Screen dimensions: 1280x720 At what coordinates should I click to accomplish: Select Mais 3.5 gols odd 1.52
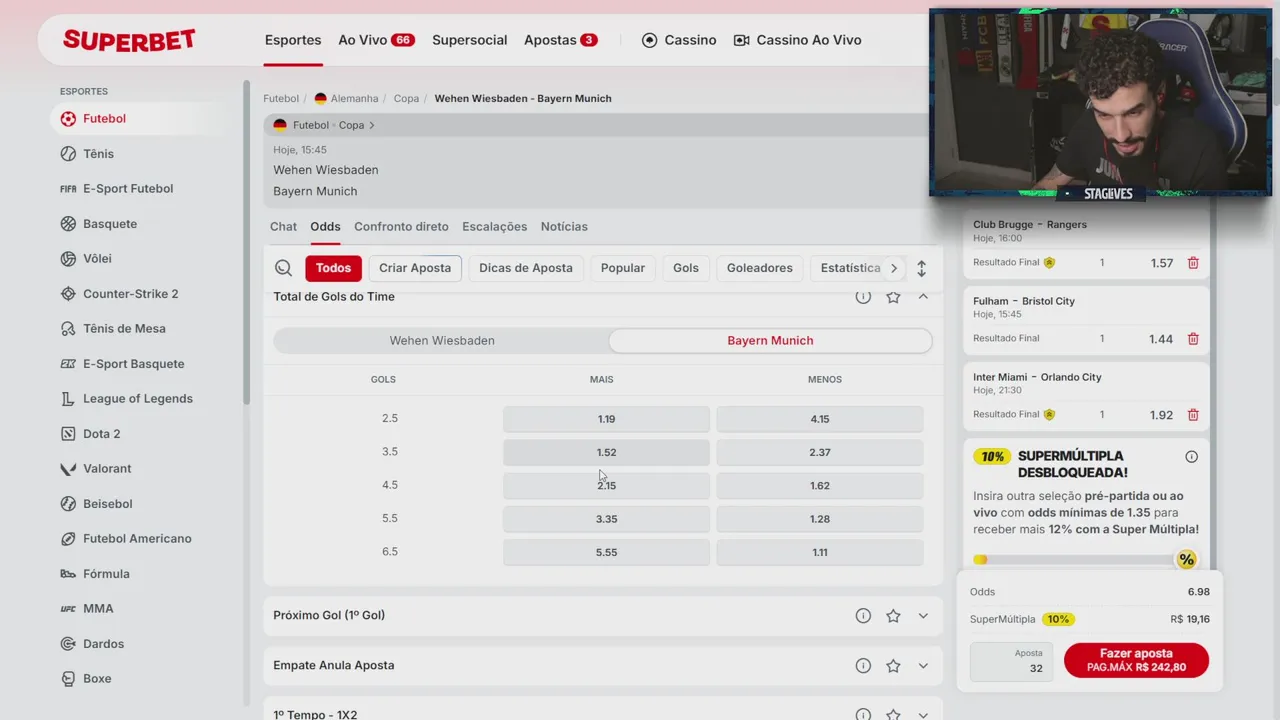coord(606,452)
